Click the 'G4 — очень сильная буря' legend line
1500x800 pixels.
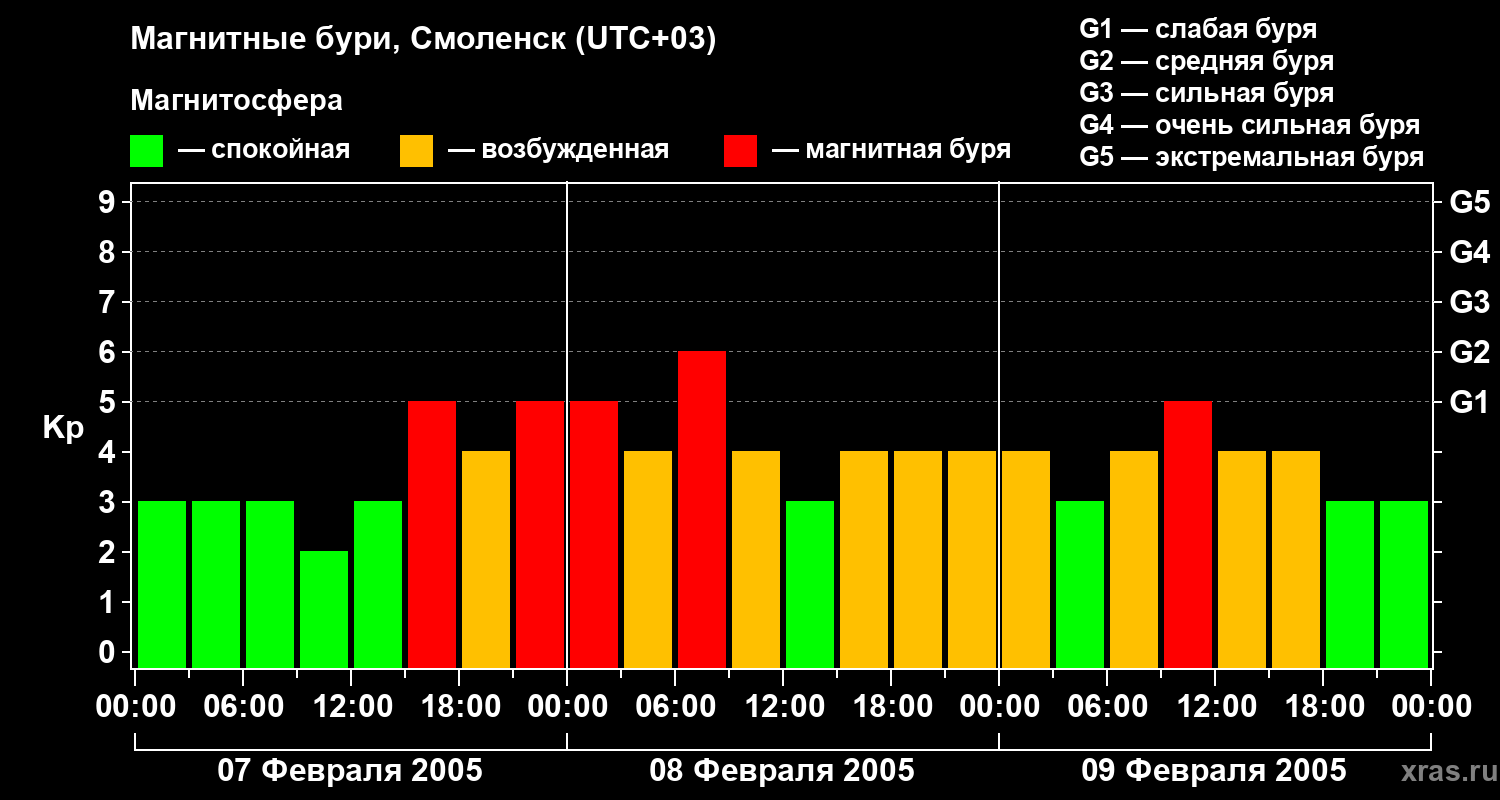[1250, 125]
